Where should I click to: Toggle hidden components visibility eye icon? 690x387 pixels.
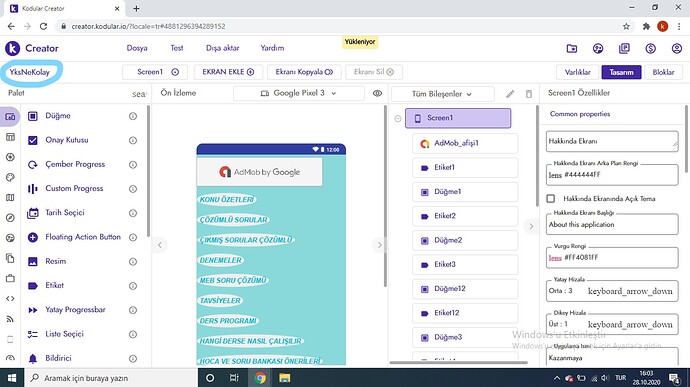(x=377, y=93)
